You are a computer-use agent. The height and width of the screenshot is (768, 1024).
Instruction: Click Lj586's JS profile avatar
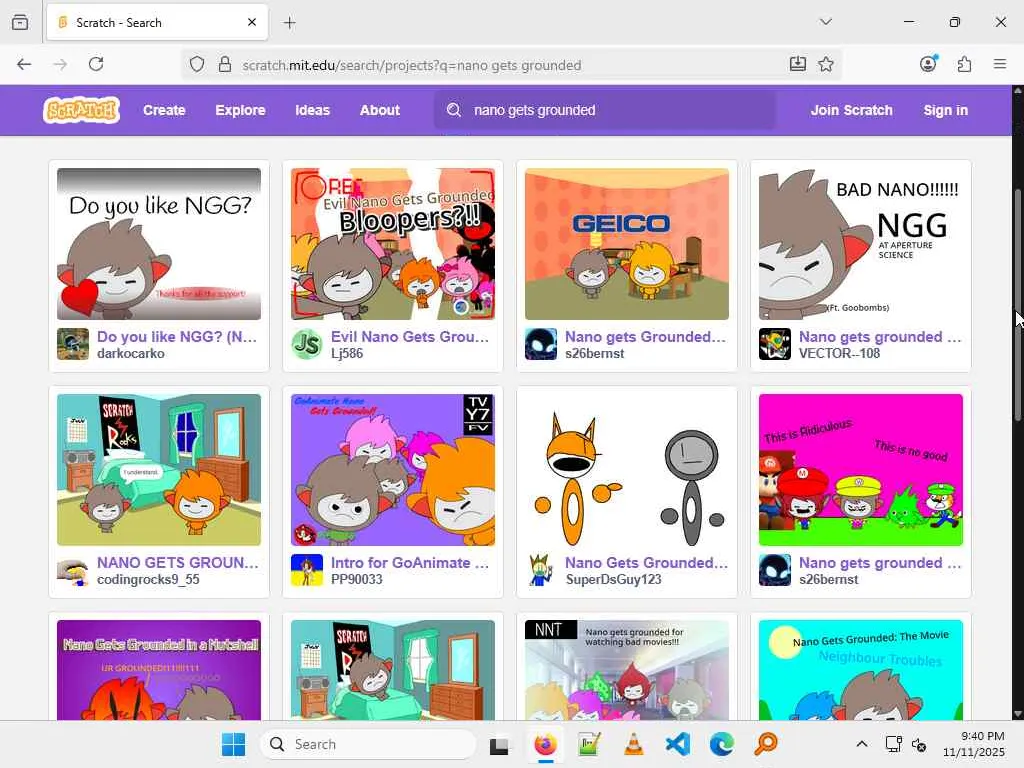point(307,344)
